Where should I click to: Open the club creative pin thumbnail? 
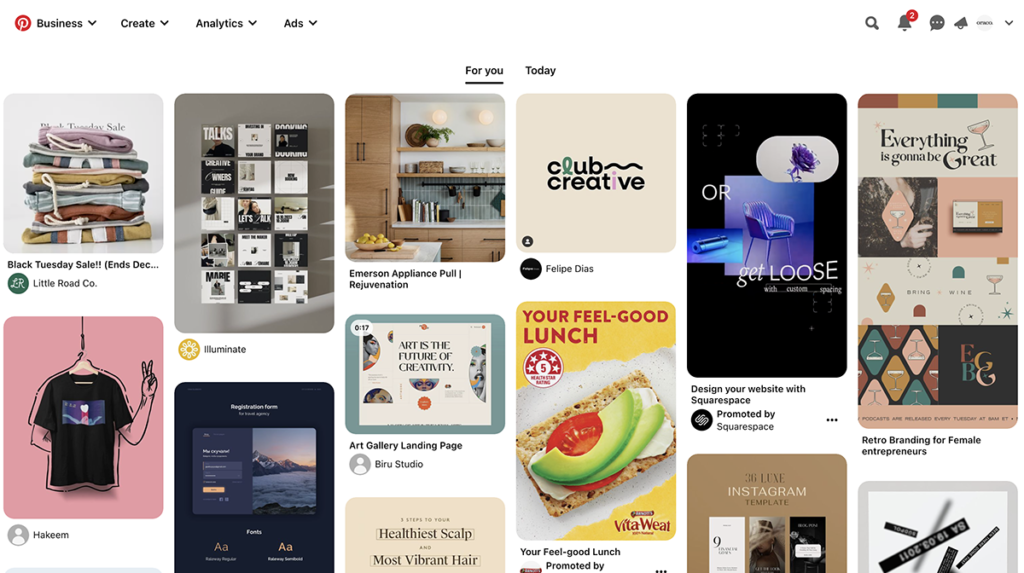tap(596, 173)
